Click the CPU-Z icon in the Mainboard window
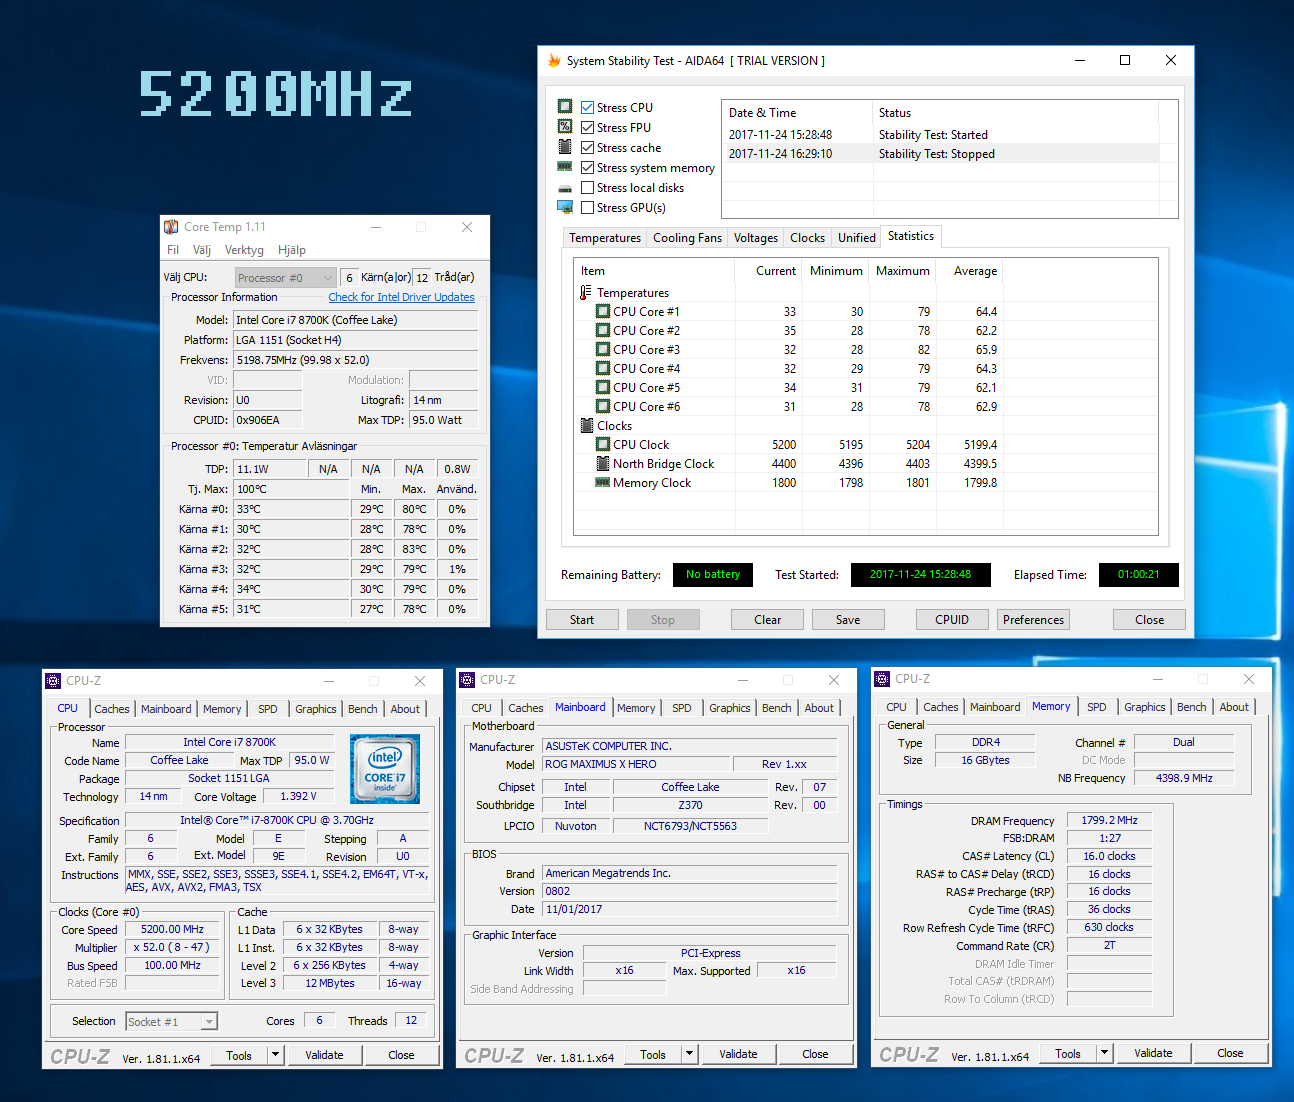 467,680
